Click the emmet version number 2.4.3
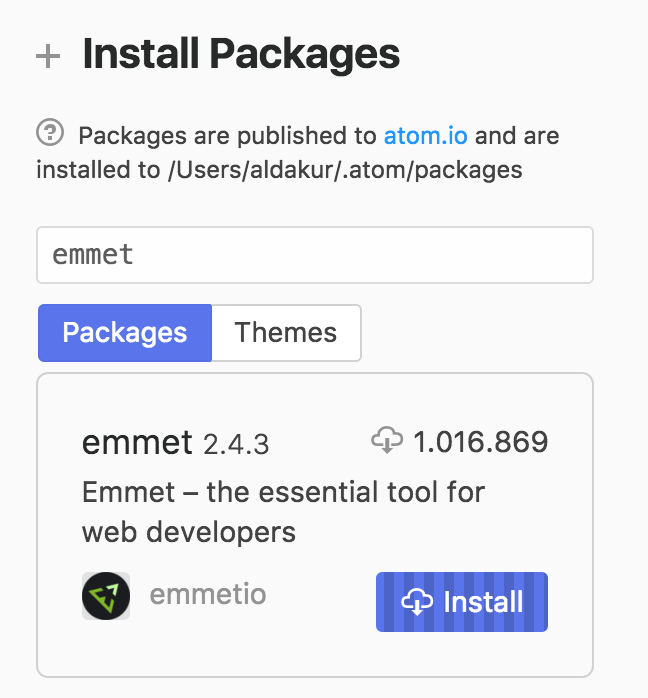The image size is (648, 698). tap(236, 444)
